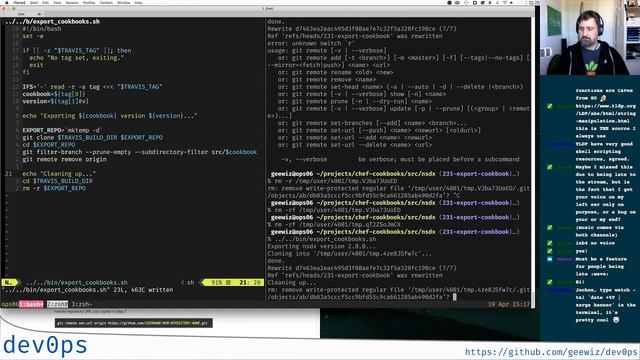640x360 pixels.
Task: Open the iTerm2 application menu
Action: tap(19, 2)
